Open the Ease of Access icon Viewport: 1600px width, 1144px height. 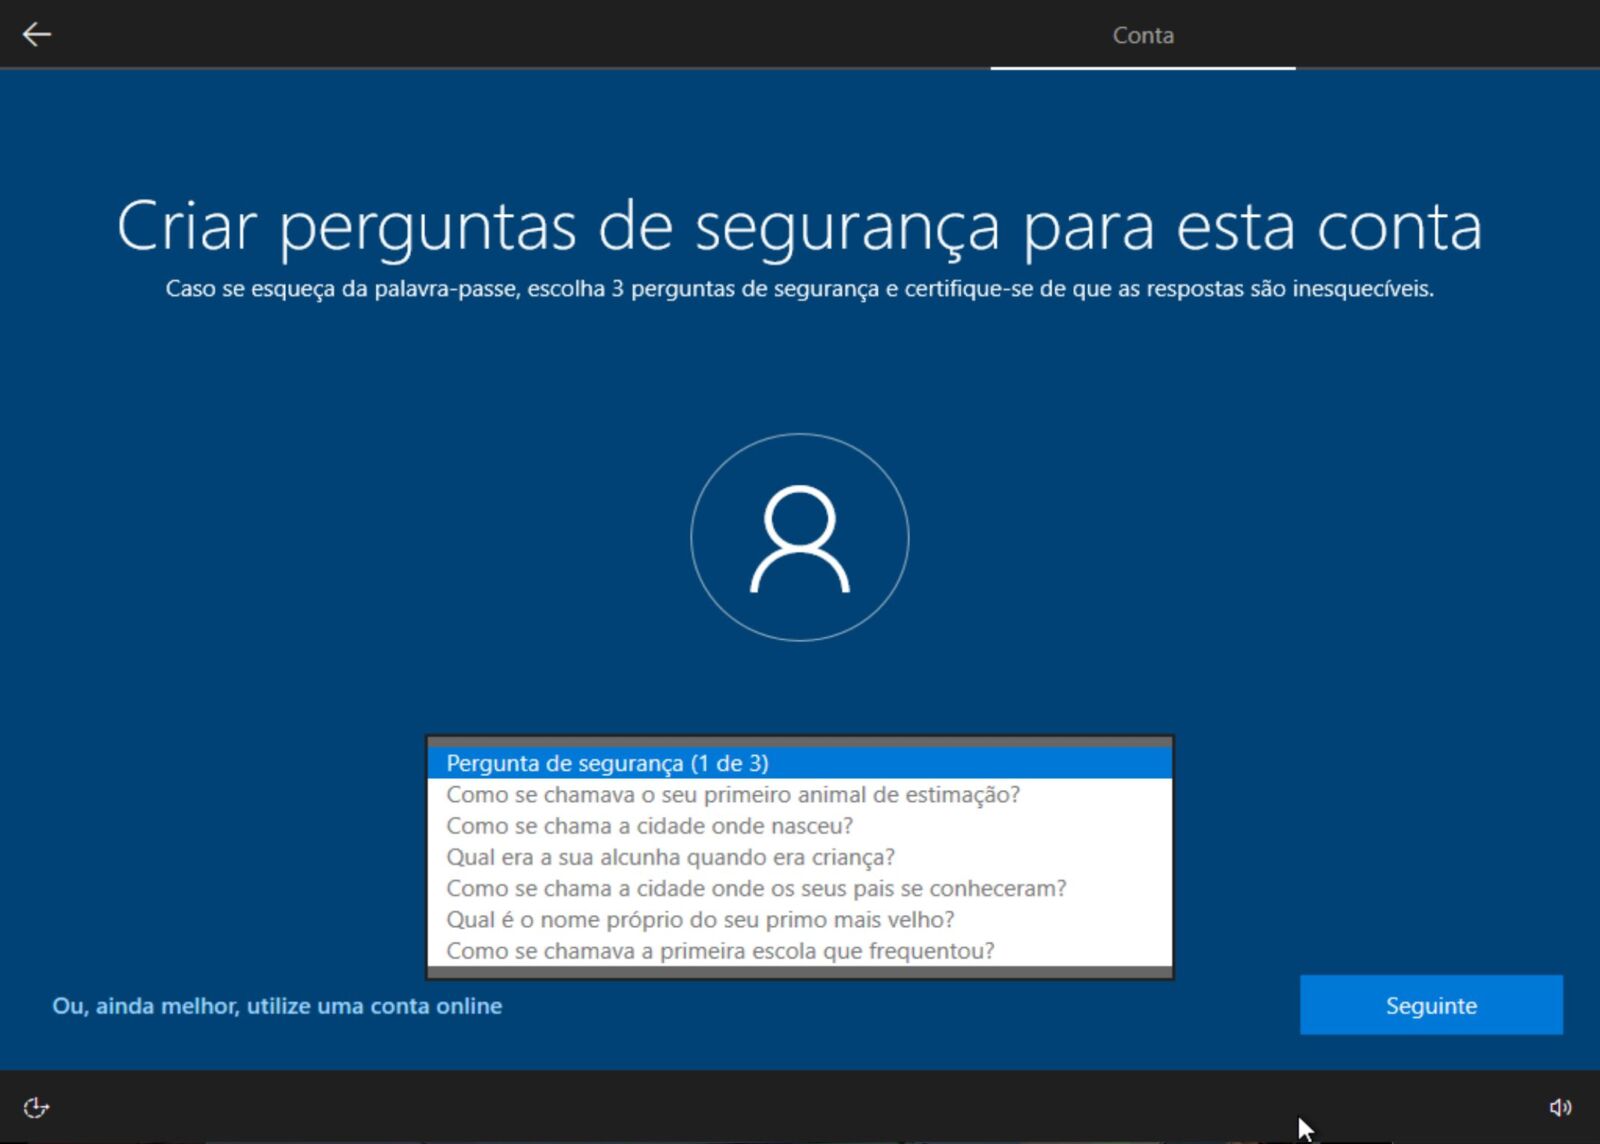tap(36, 1108)
